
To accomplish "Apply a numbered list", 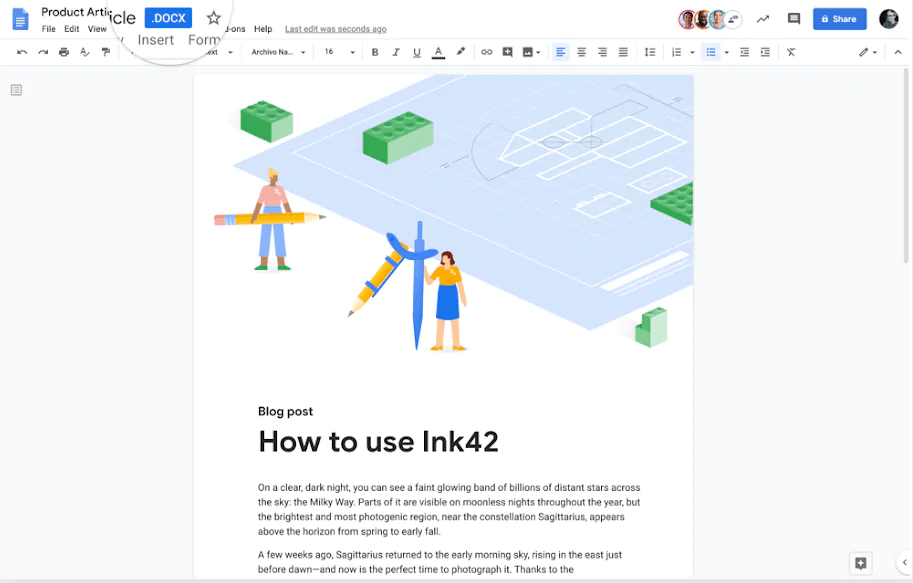I will tap(677, 52).
